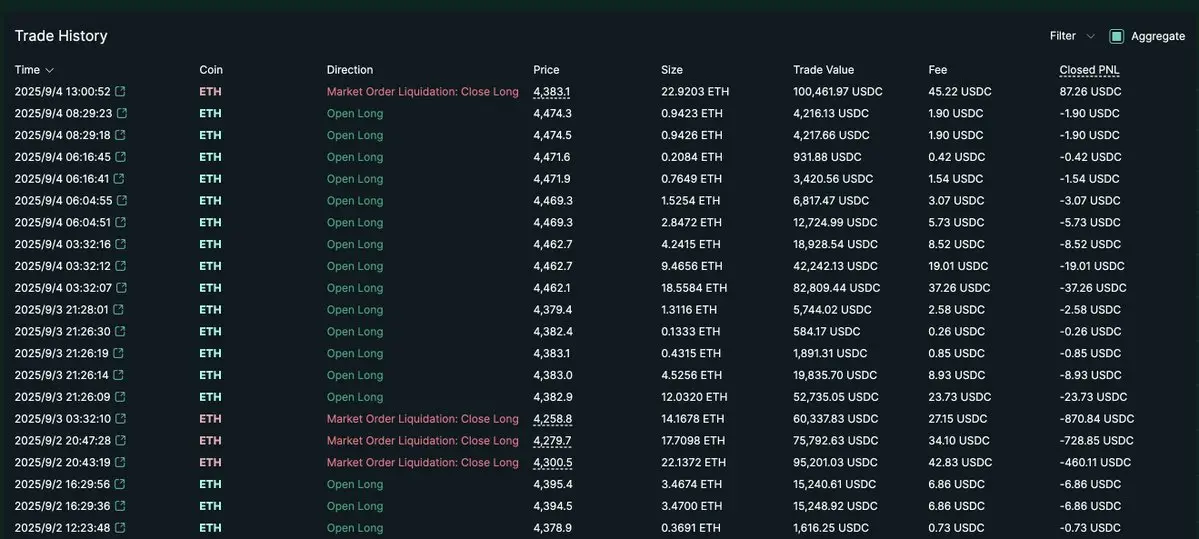Open explorer link icon for 2025/9/4 08:29:23 trade
Image resolution: width=1199 pixels, height=539 pixels.
pyautogui.click(x=122, y=113)
